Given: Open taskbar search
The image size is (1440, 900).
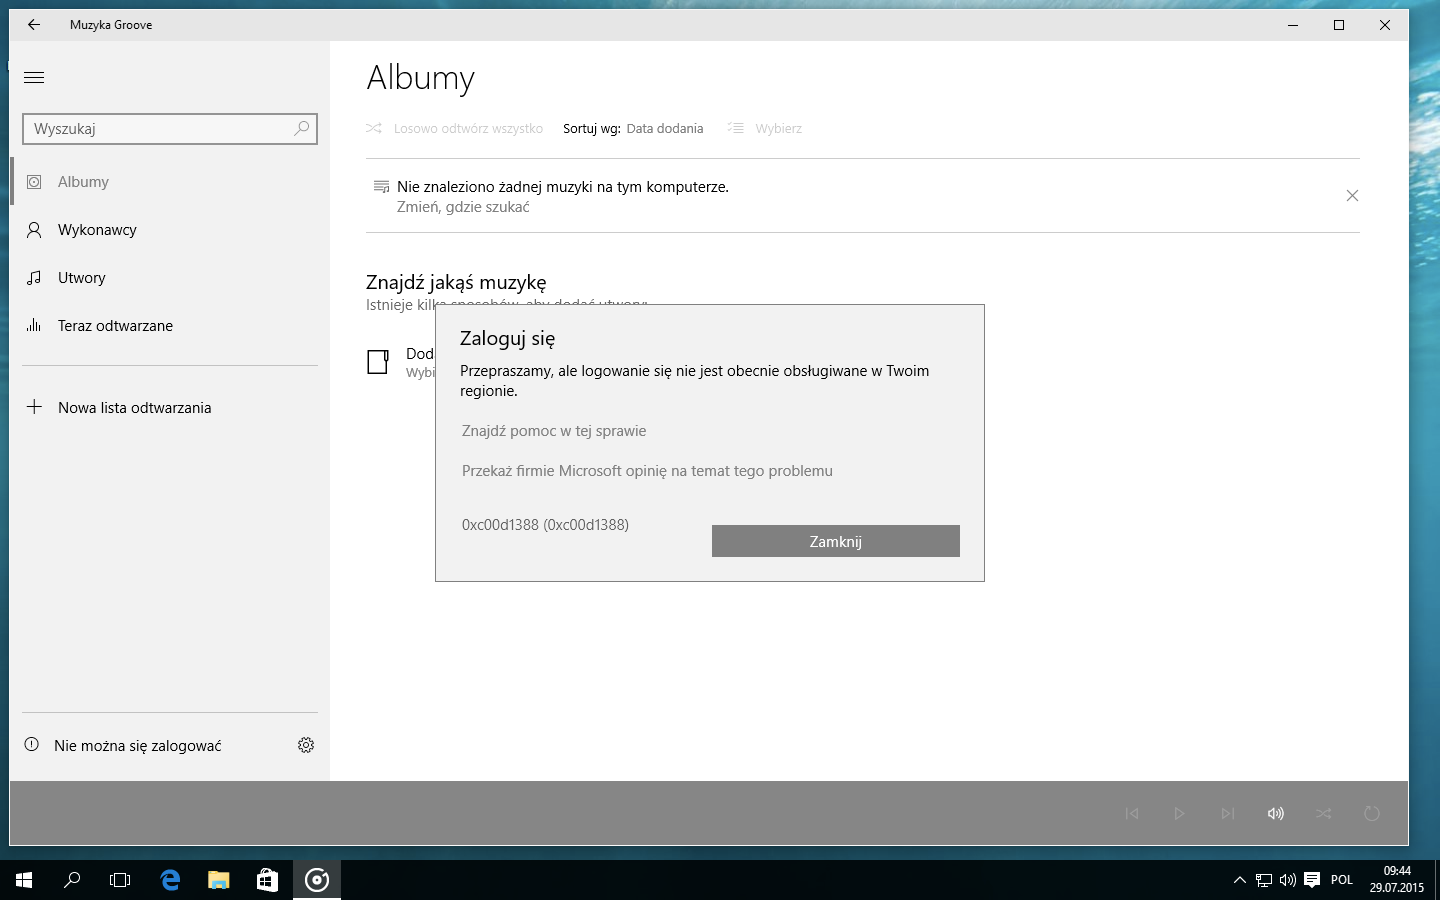Looking at the screenshot, I should (x=72, y=880).
